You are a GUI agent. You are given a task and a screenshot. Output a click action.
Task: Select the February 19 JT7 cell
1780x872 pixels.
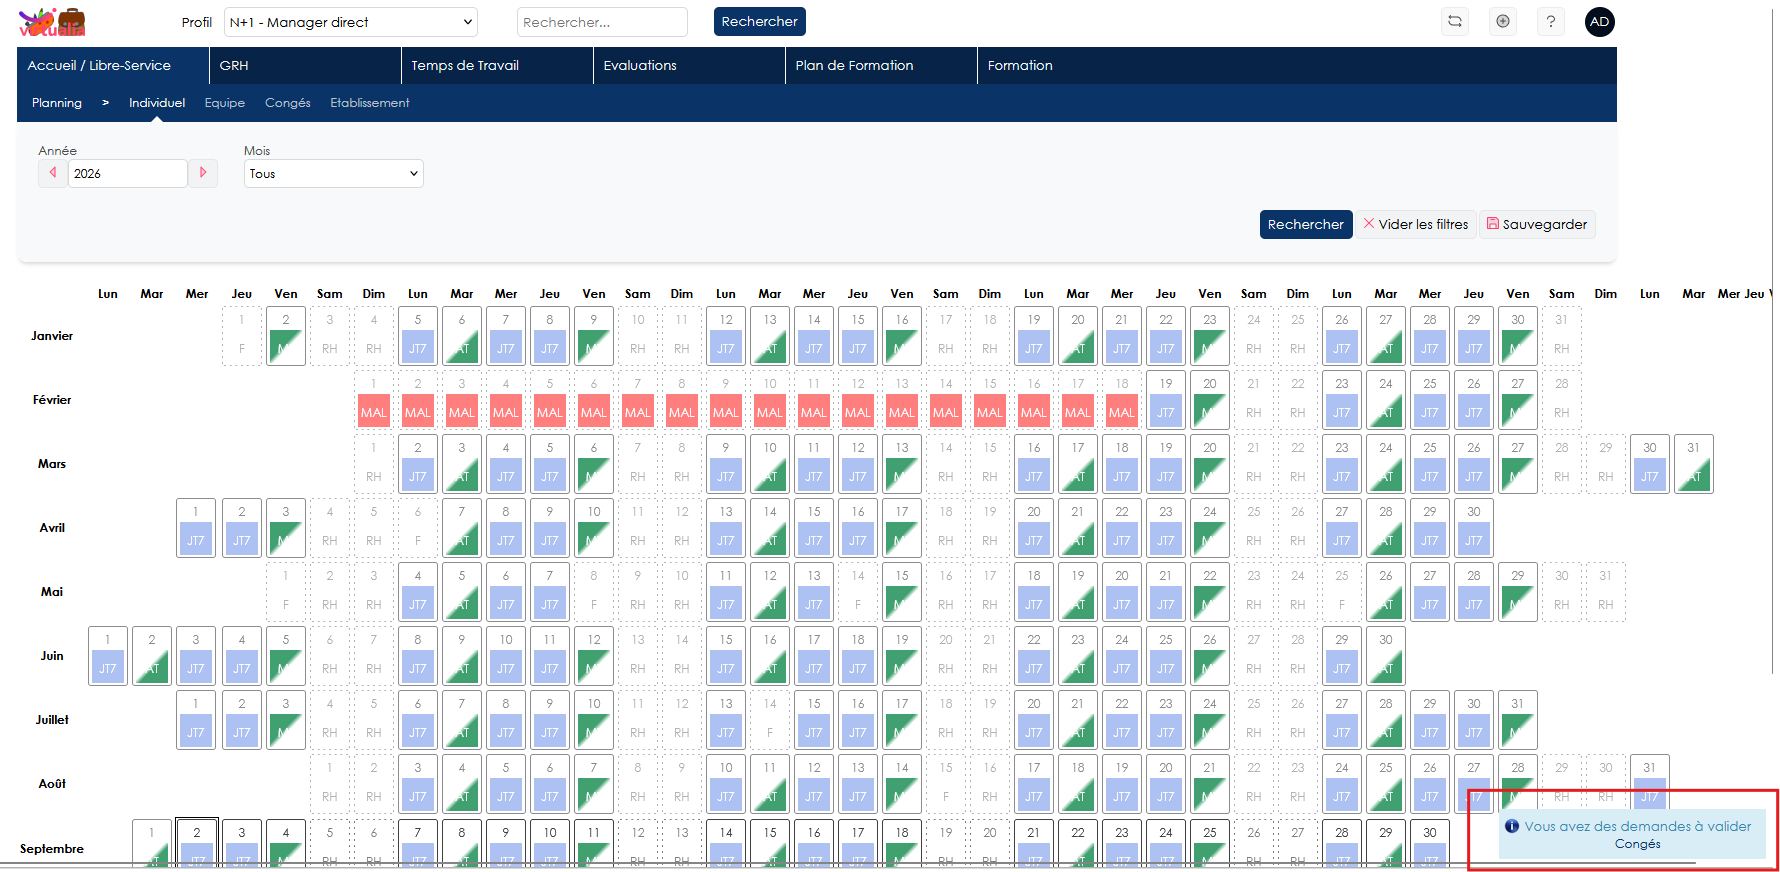(1166, 400)
